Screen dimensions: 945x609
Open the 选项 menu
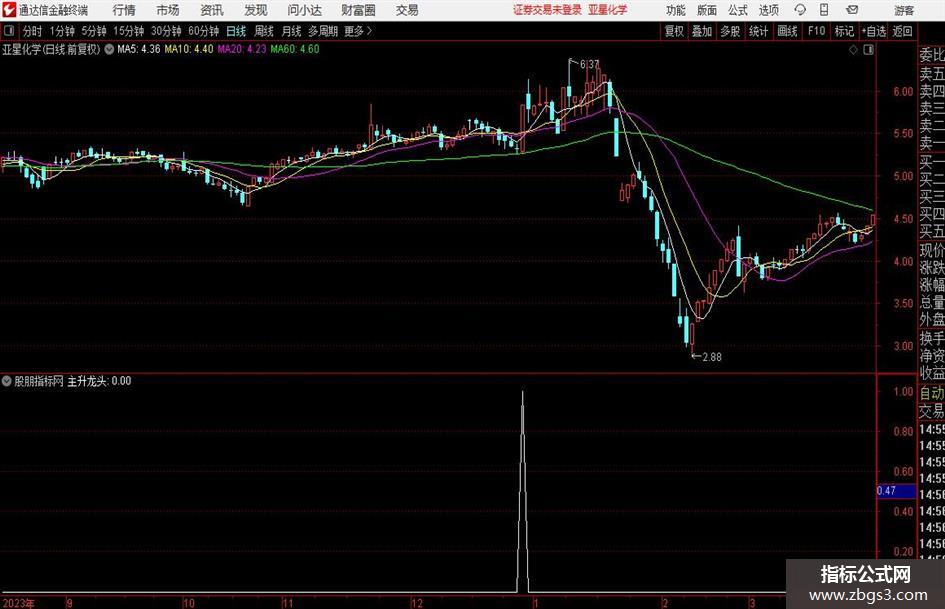[x=768, y=10]
